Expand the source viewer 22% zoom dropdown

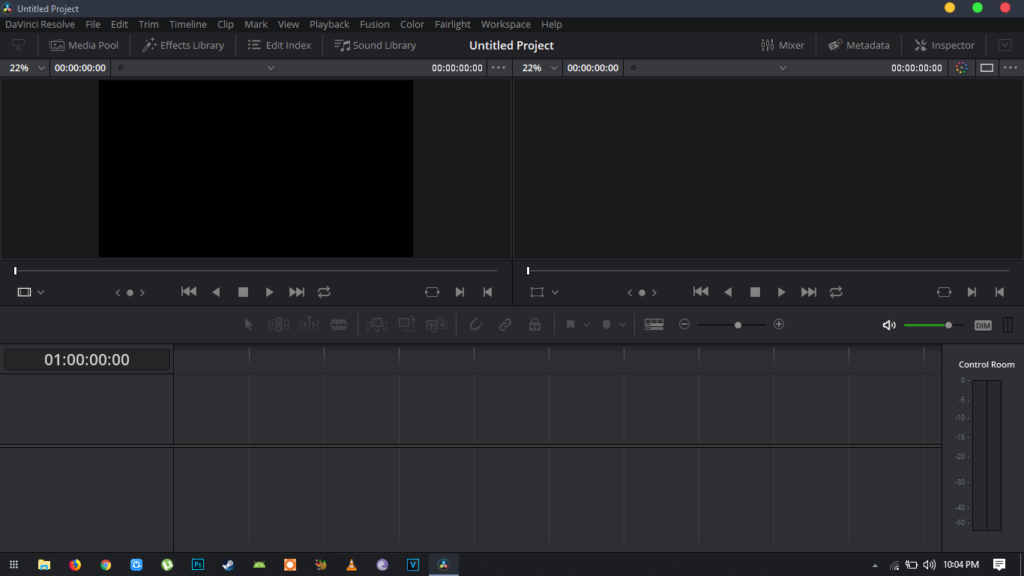click(x=41, y=68)
